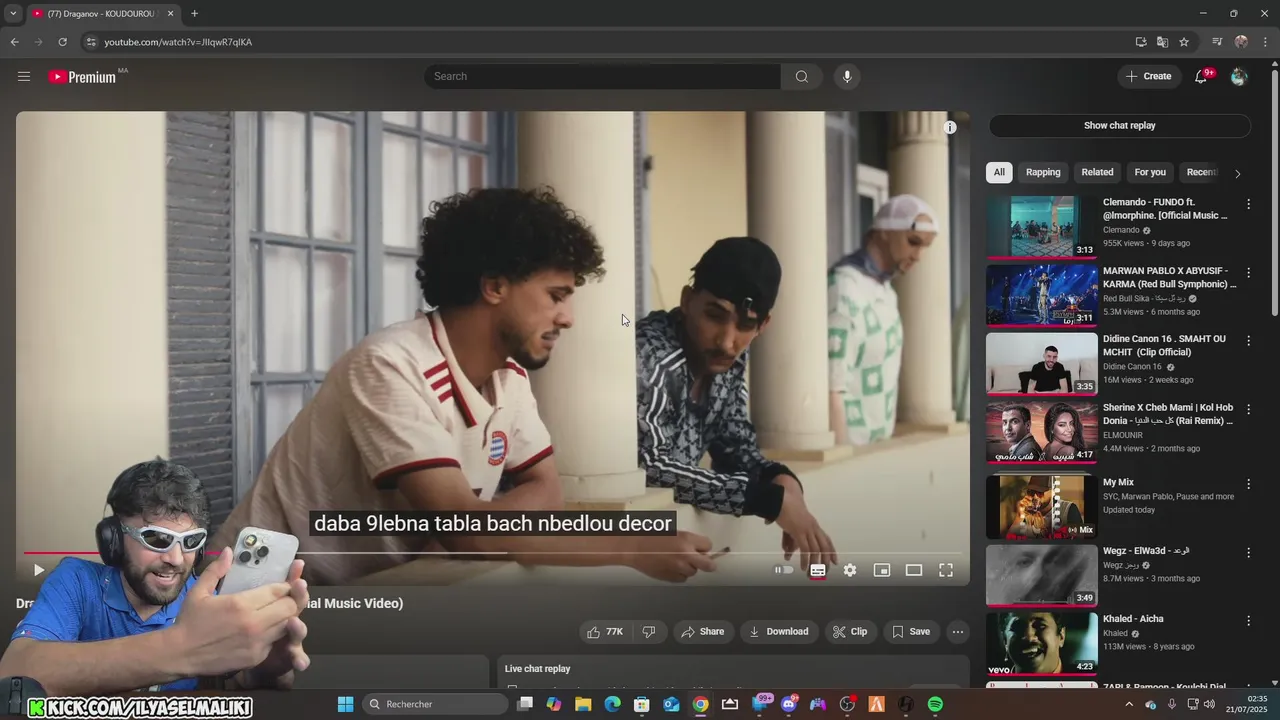Go back in browser history
The height and width of the screenshot is (720, 1280).
point(14,42)
